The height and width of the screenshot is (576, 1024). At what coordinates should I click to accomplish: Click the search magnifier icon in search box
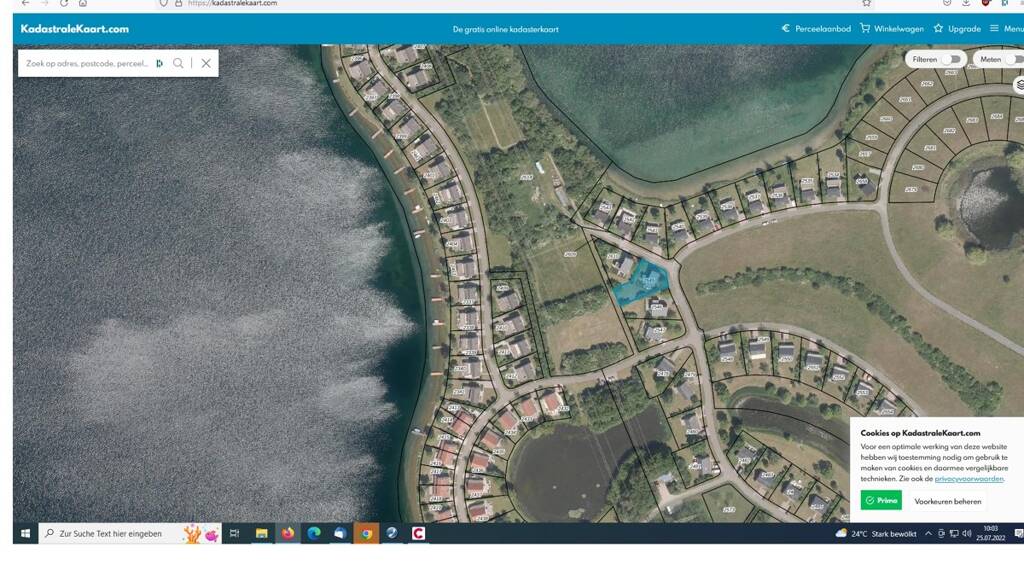178,63
